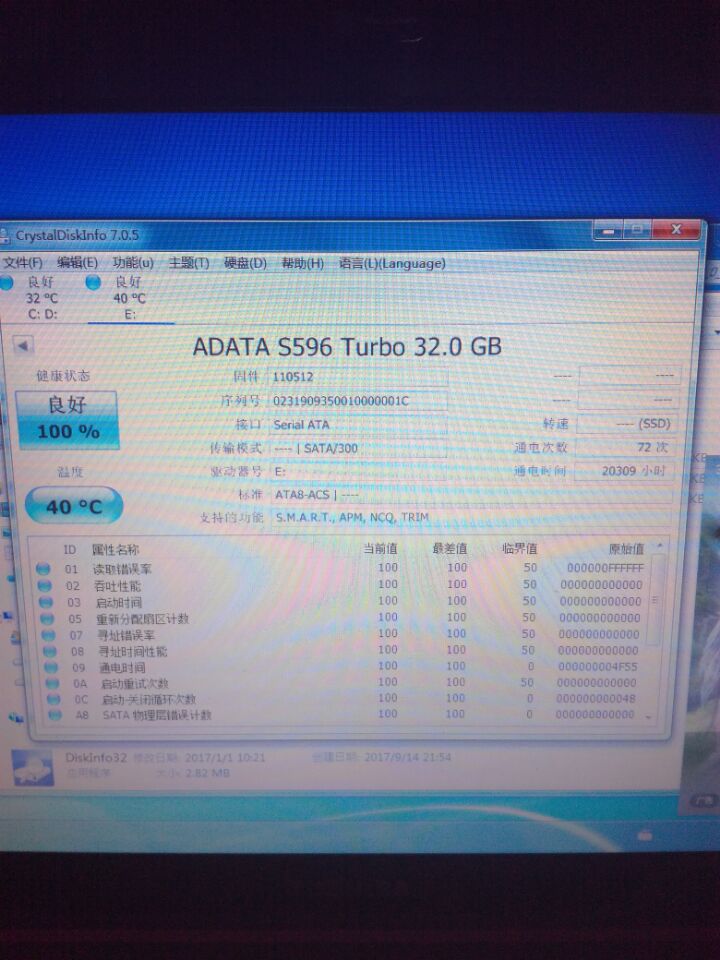Click the attribute list scrollbar thumb
Image resolution: width=720 pixels, height=960 pixels.
click(x=654, y=600)
